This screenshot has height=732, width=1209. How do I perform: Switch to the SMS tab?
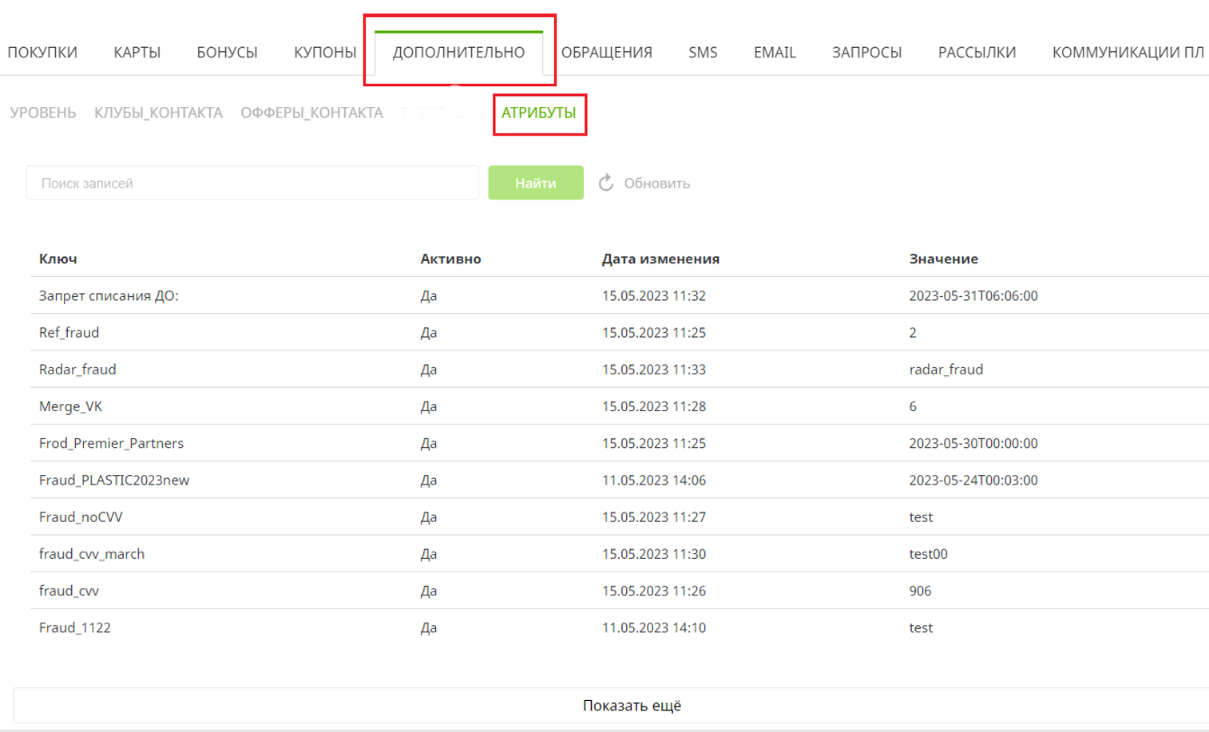click(x=703, y=53)
